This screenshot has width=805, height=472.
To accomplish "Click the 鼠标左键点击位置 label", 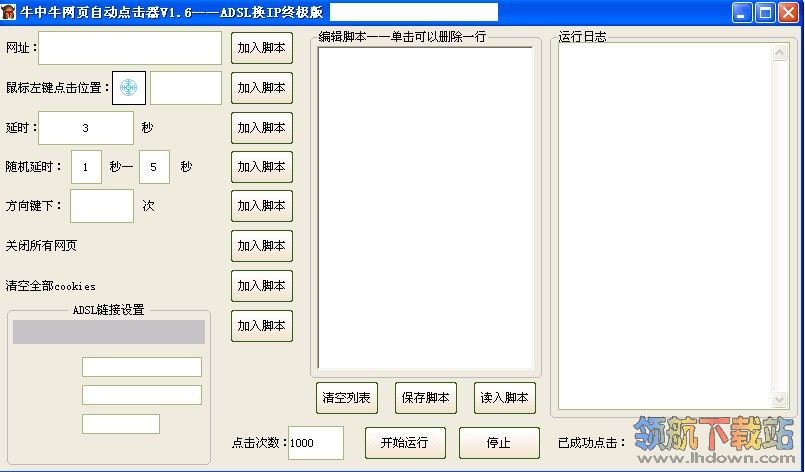I will coord(58,88).
